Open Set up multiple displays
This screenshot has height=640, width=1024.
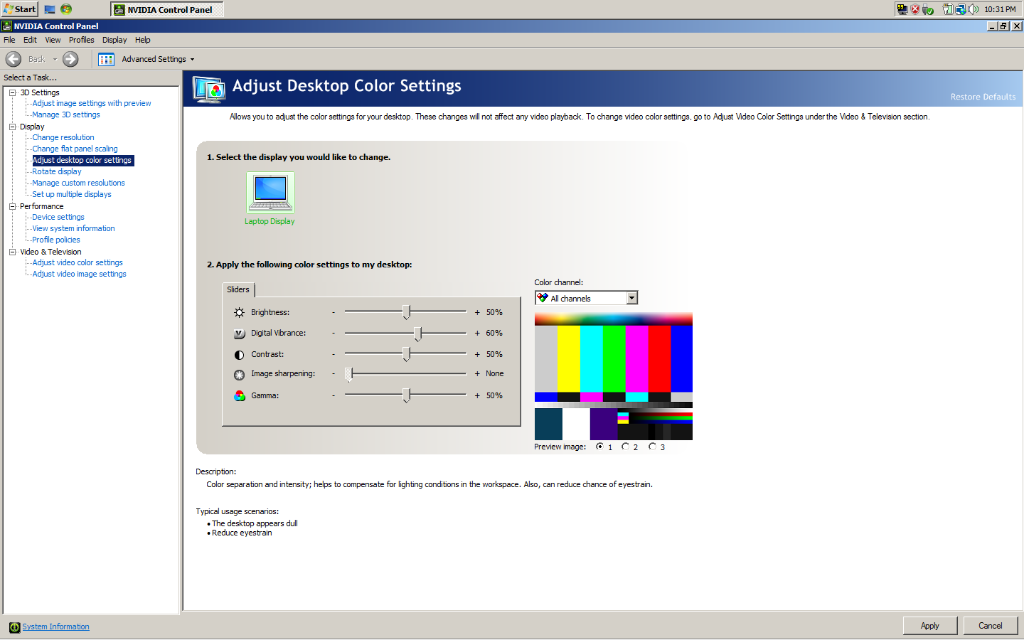[72, 195]
